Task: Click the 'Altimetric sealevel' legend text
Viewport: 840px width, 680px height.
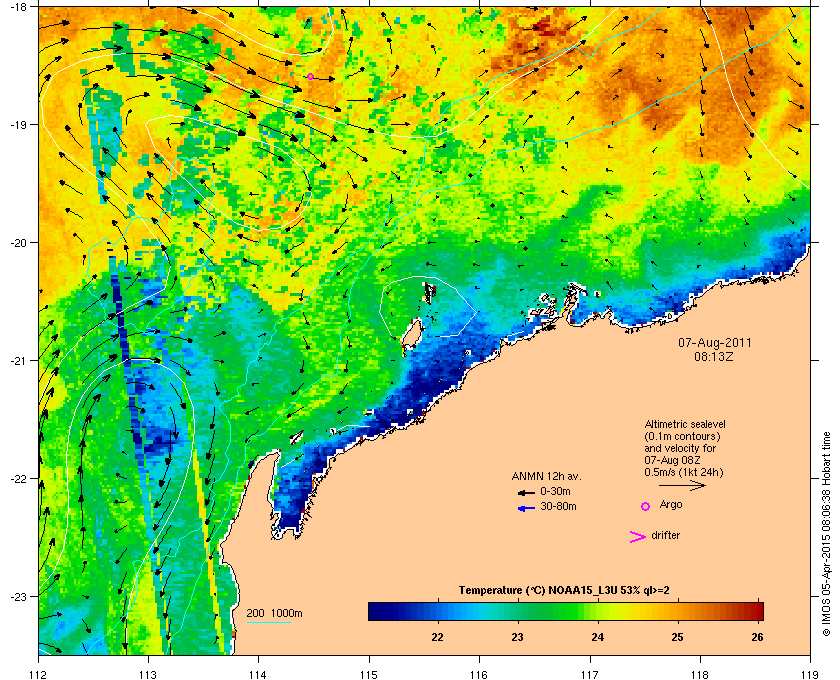Action: pos(685,424)
